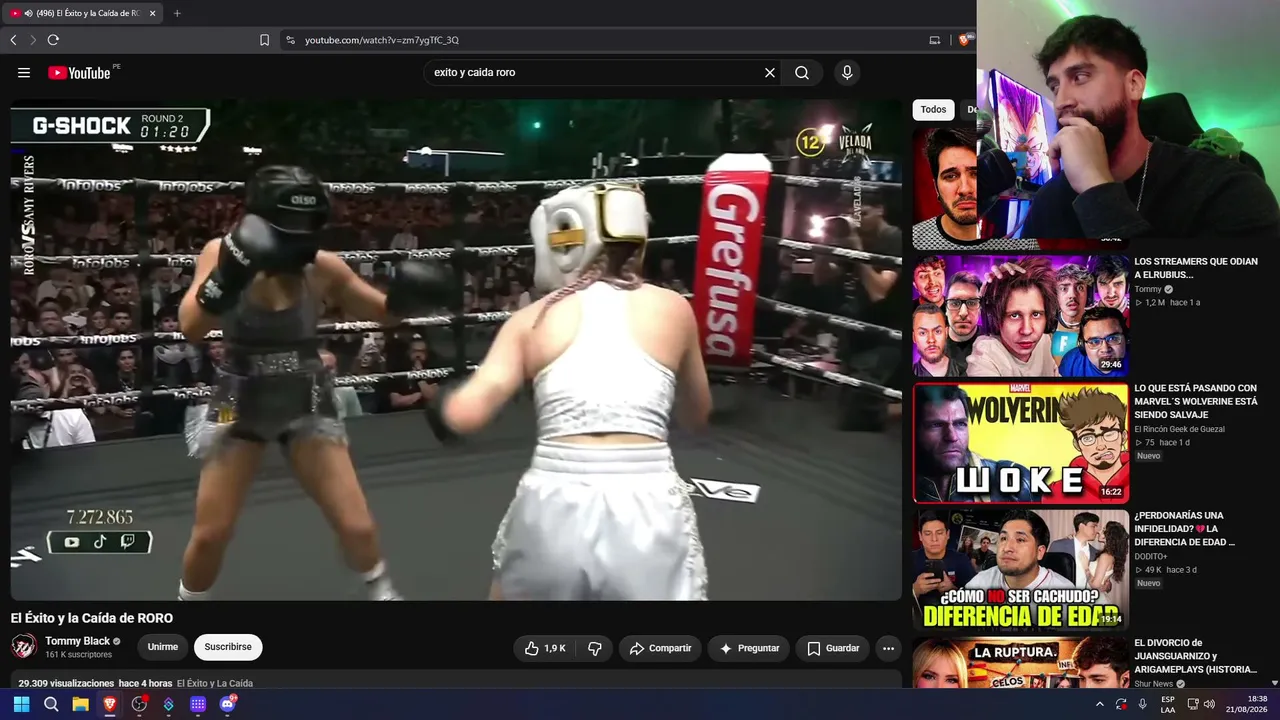Go forward in browser history
Viewport: 1280px width, 720px height.
coord(33,40)
